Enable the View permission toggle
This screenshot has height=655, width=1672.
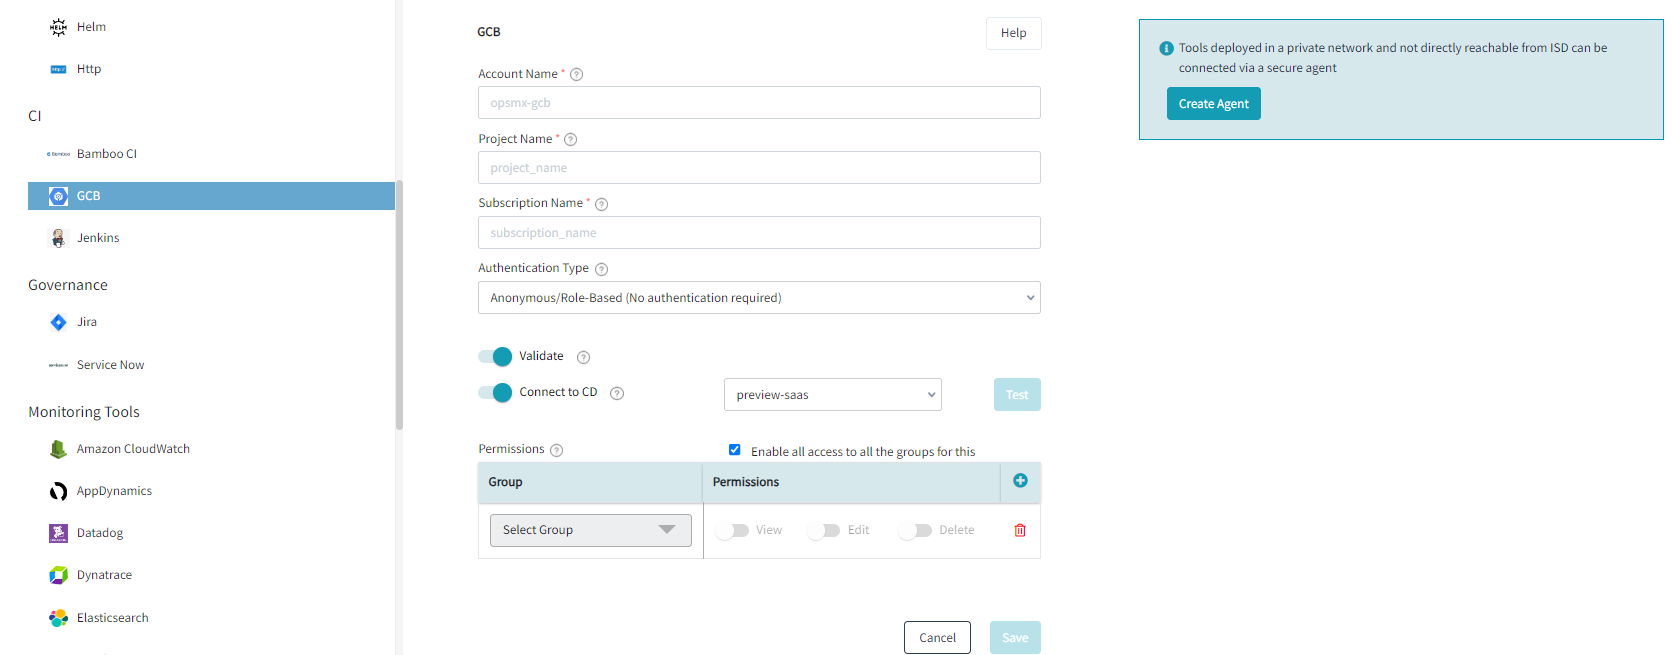pyautogui.click(x=732, y=531)
